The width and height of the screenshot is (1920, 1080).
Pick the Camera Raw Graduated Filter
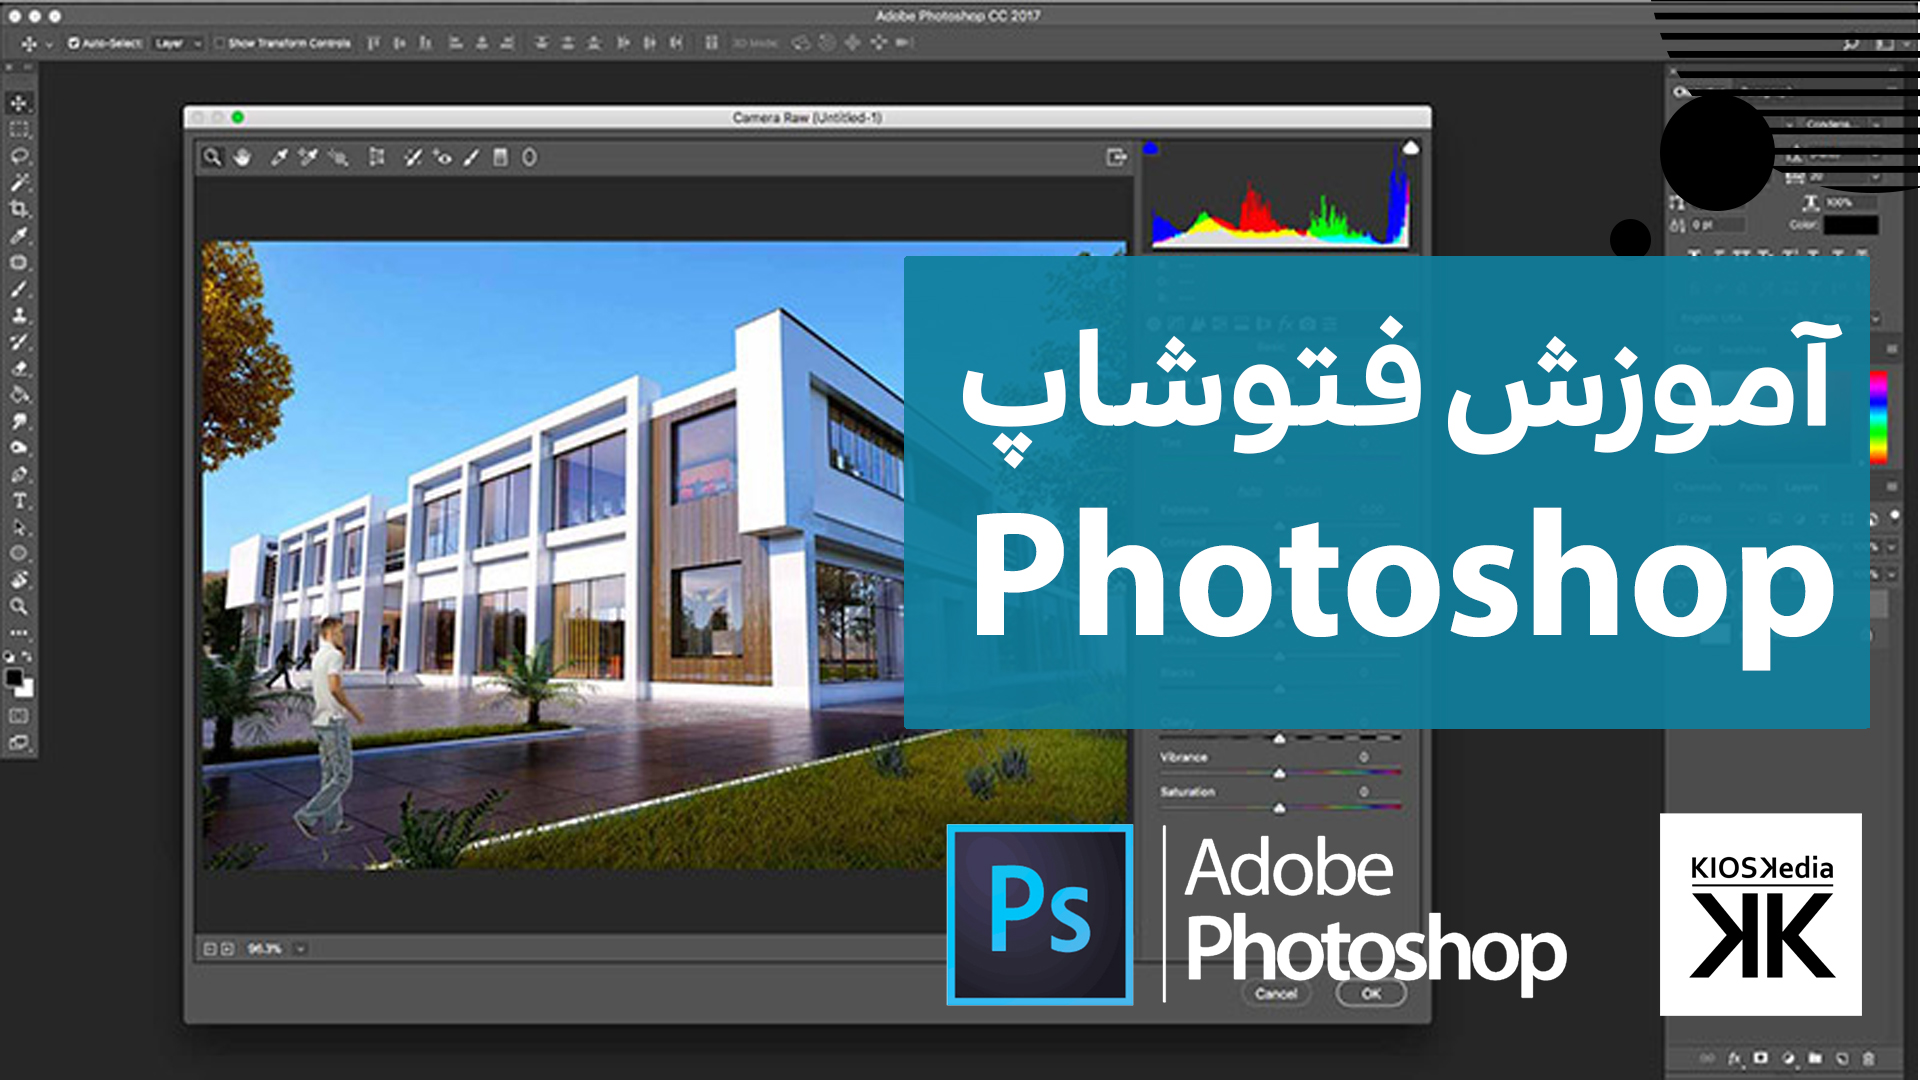coord(500,157)
